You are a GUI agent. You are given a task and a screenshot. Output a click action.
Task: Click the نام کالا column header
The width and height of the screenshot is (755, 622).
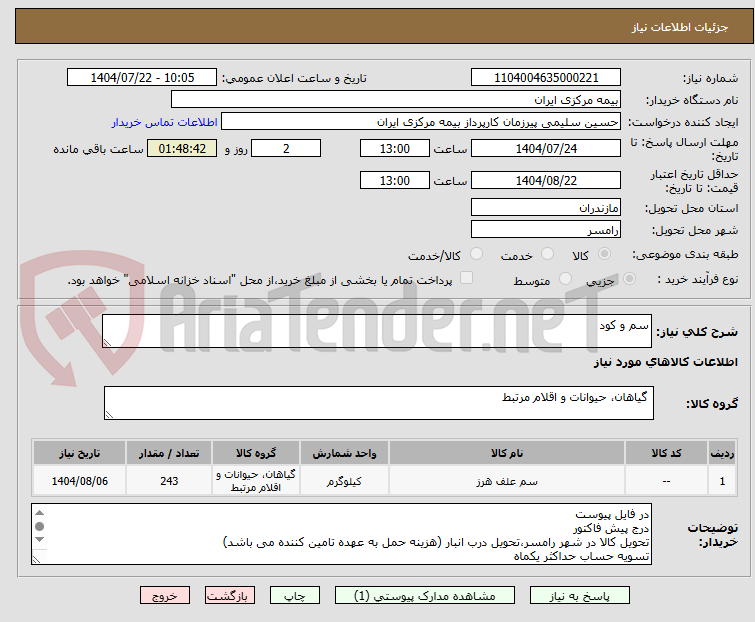point(507,453)
